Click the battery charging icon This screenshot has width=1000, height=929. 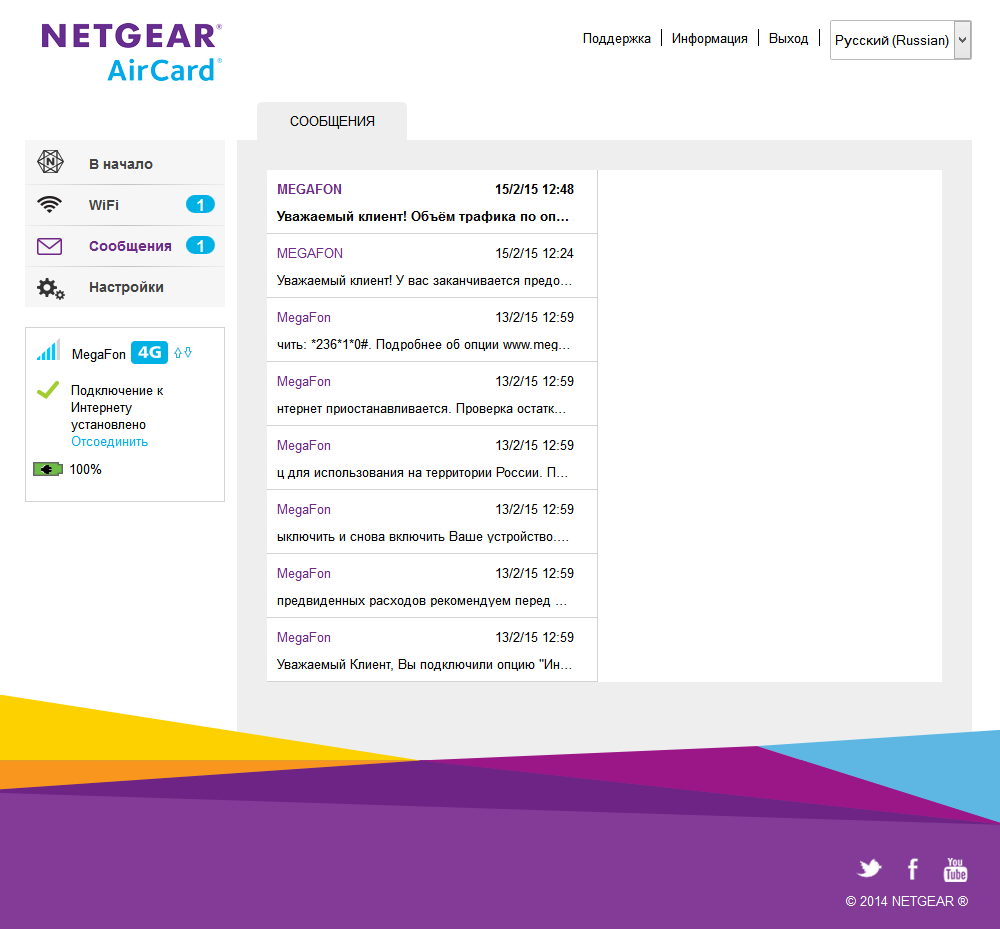pos(47,470)
